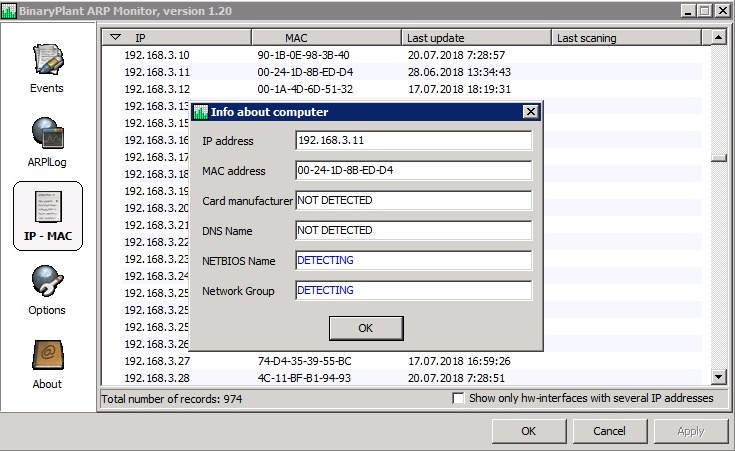Click the main window OK button
735x451 pixels.
click(x=528, y=431)
